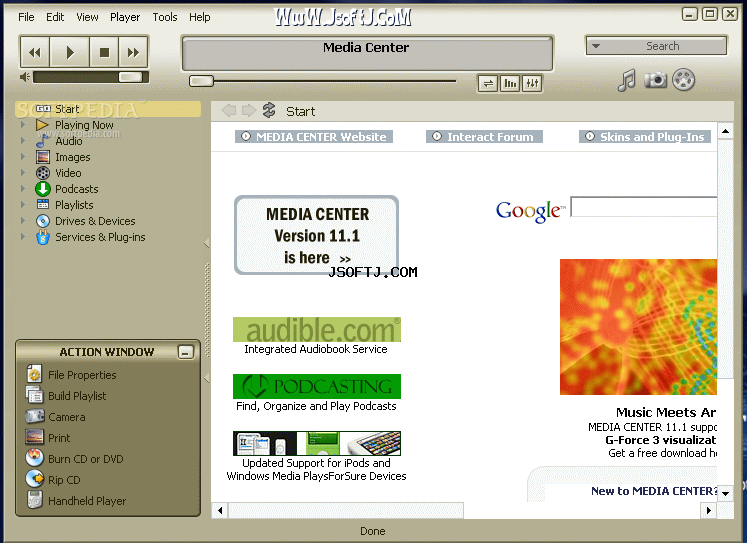Click the vertical scrollbar up arrow
Image resolution: width=747 pixels, height=543 pixels.
(x=725, y=131)
